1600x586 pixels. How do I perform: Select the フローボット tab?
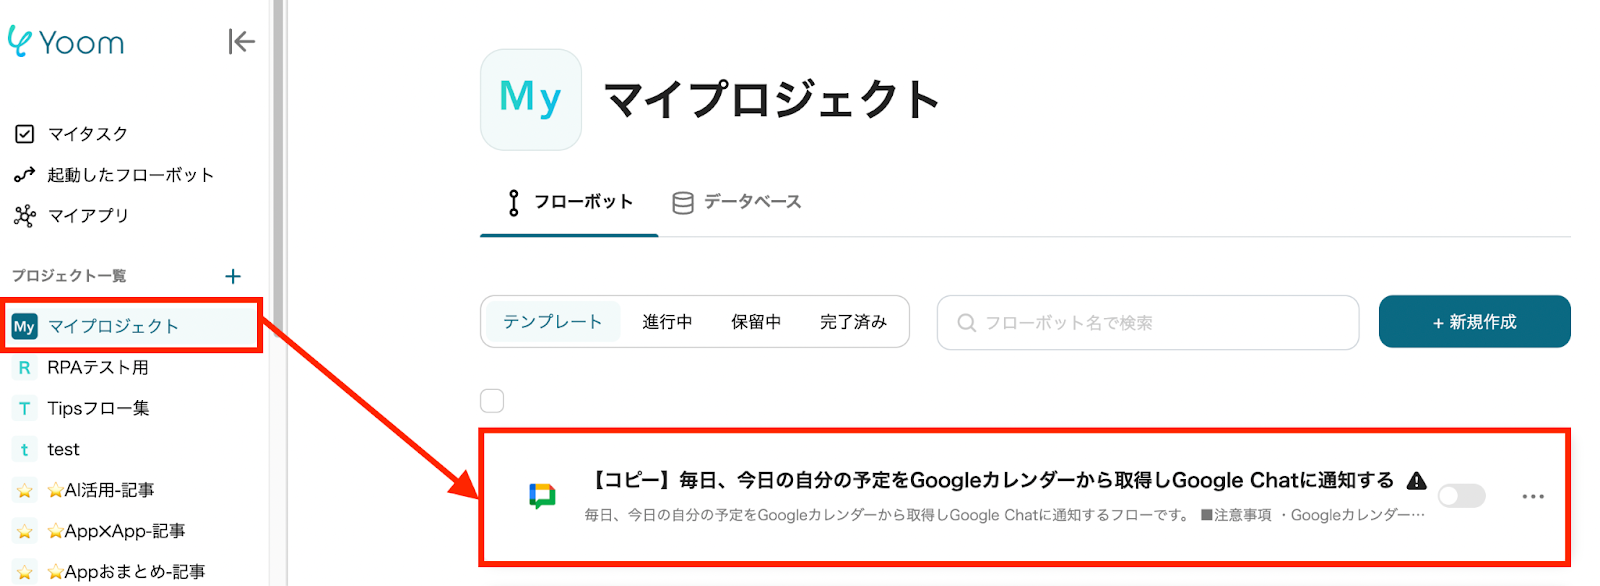(x=570, y=202)
